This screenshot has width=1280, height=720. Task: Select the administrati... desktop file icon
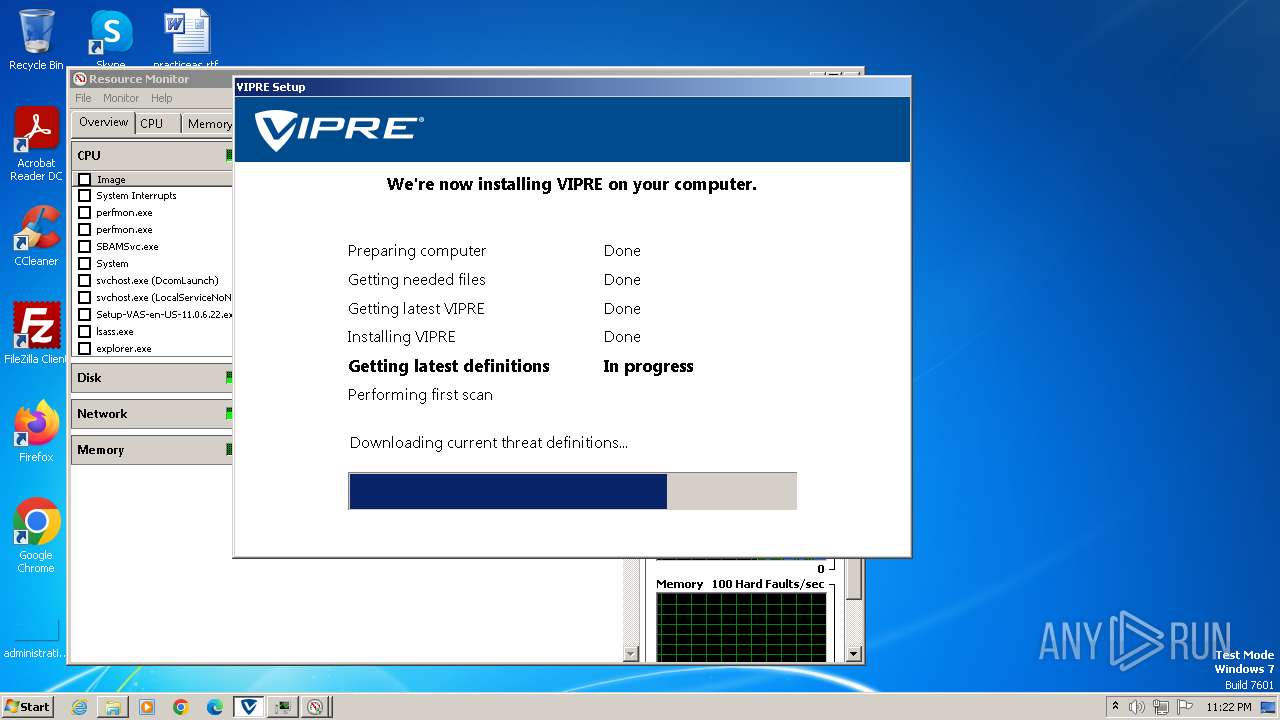(x=36, y=638)
